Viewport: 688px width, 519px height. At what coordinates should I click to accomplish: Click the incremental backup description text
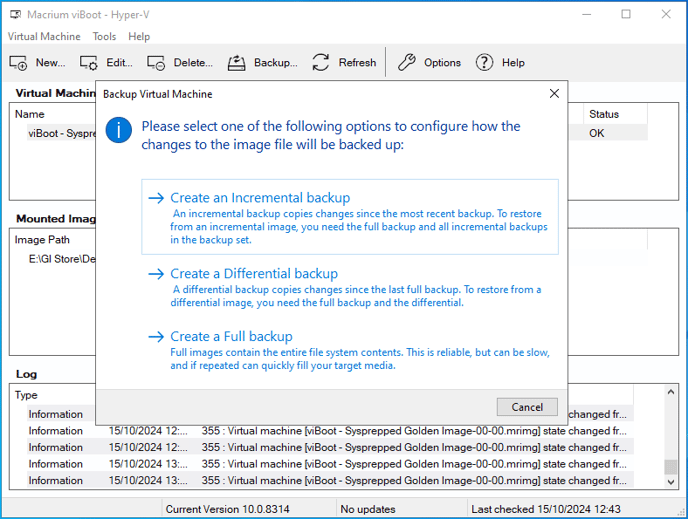pos(359,227)
